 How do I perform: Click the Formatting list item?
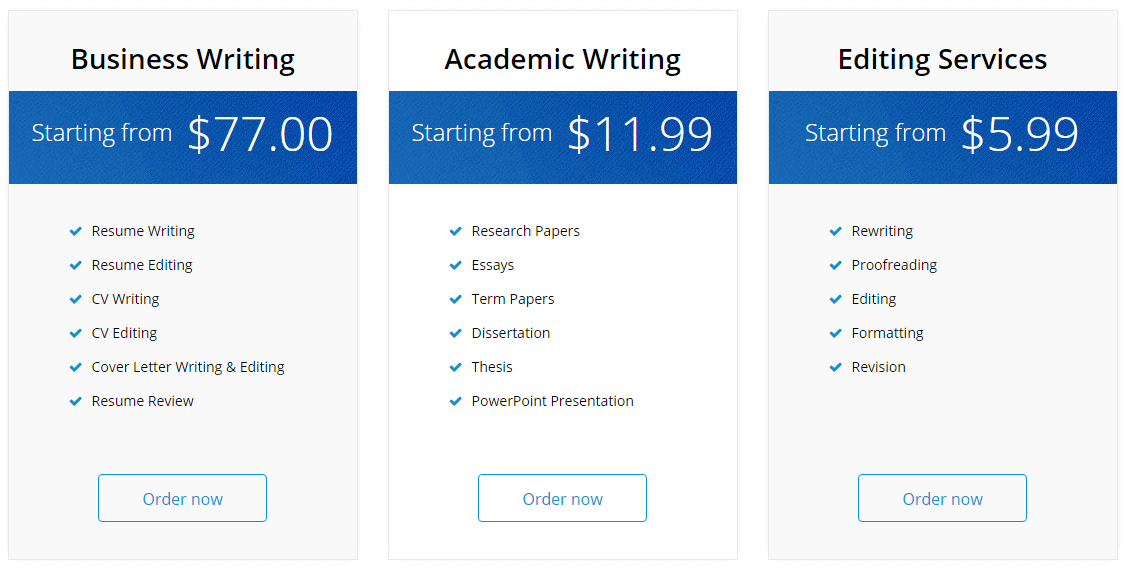[x=887, y=333]
